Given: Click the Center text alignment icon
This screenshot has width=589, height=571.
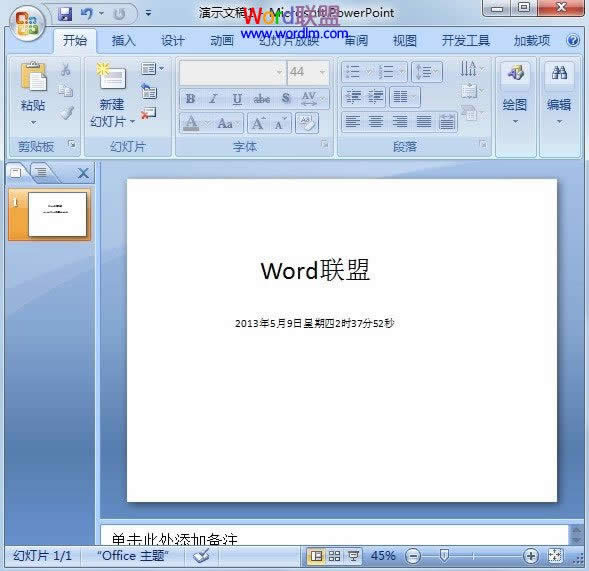Looking at the screenshot, I should (x=376, y=122).
